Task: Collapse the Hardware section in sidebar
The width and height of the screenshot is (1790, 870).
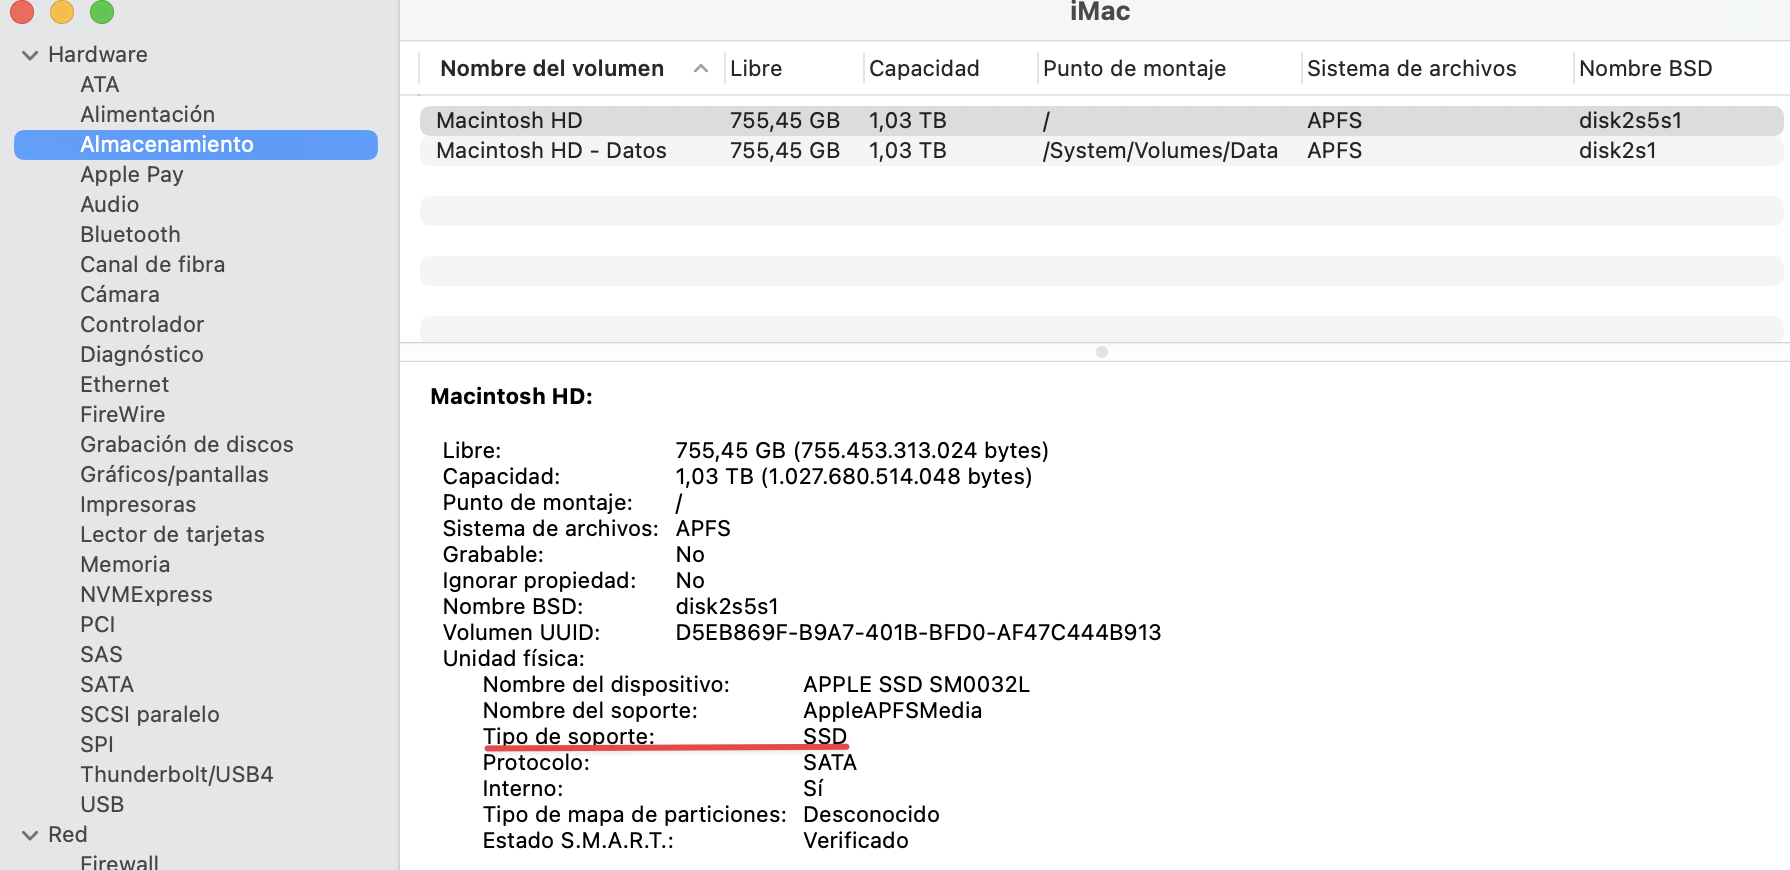Action: click(x=30, y=55)
